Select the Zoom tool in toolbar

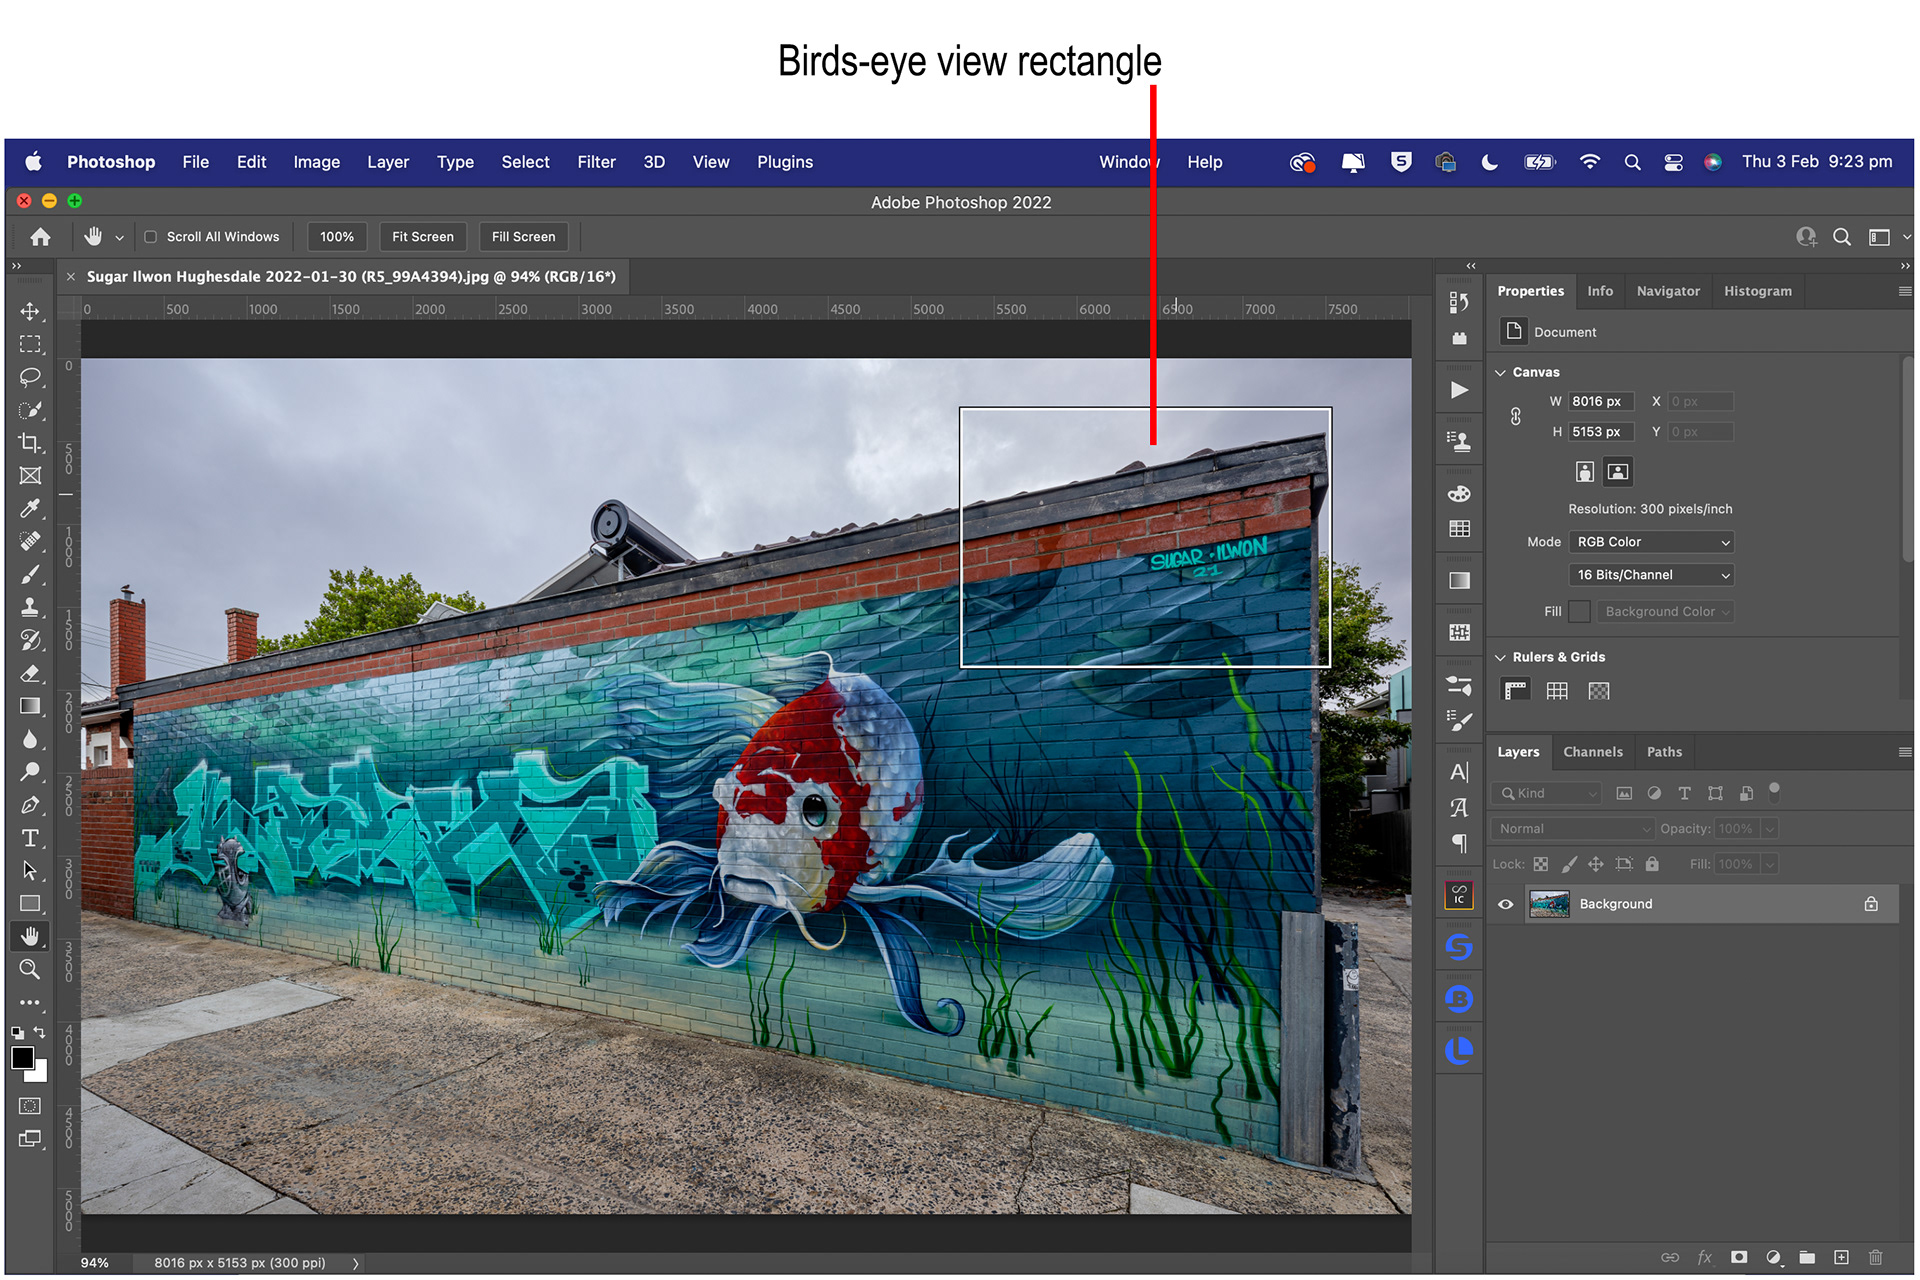[x=30, y=969]
